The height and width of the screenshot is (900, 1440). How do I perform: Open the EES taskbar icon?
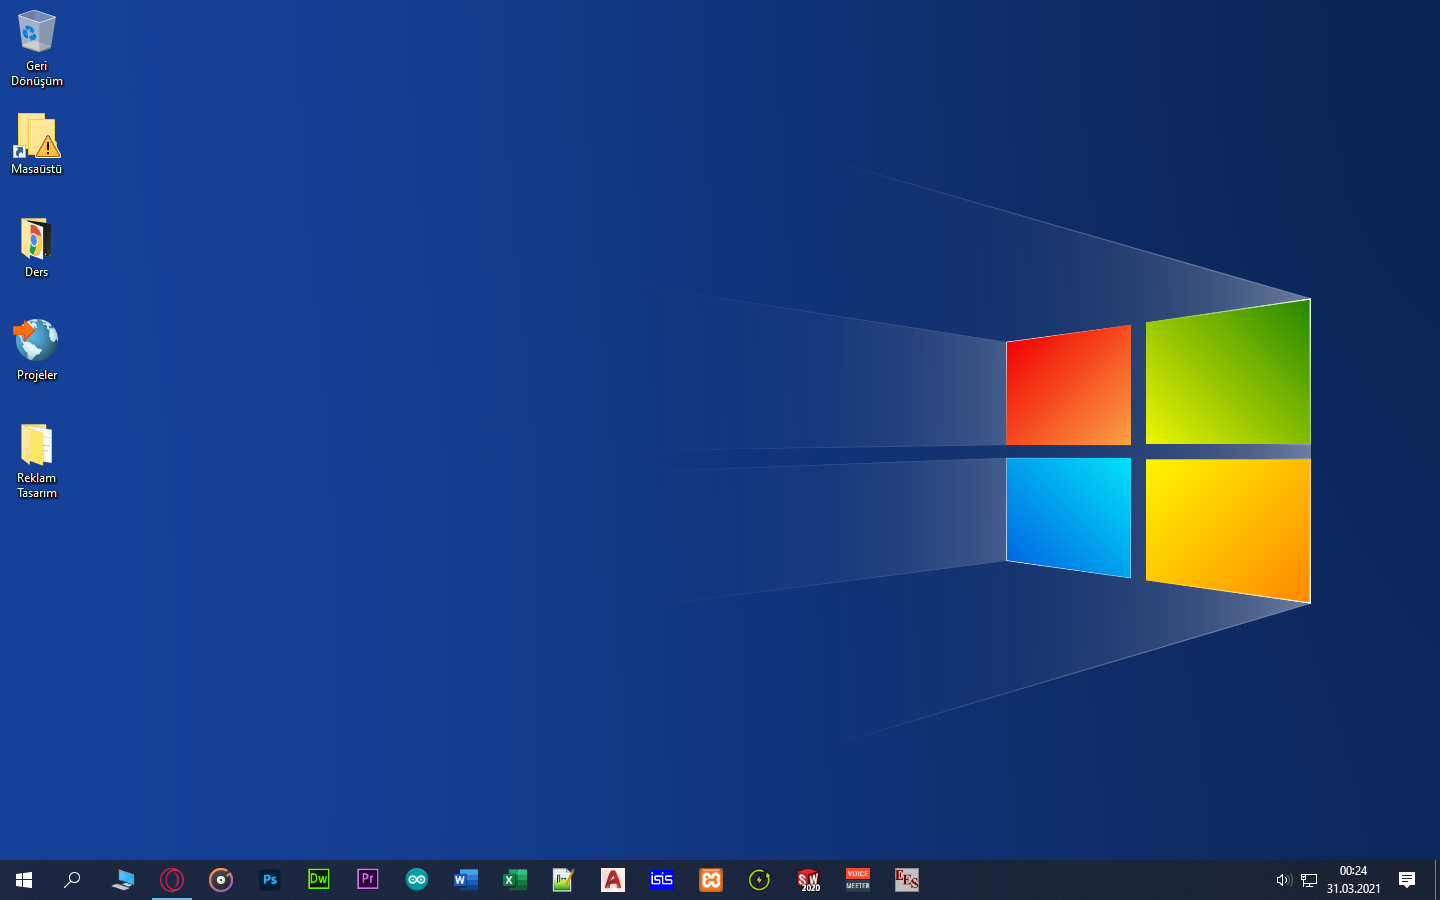point(907,880)
